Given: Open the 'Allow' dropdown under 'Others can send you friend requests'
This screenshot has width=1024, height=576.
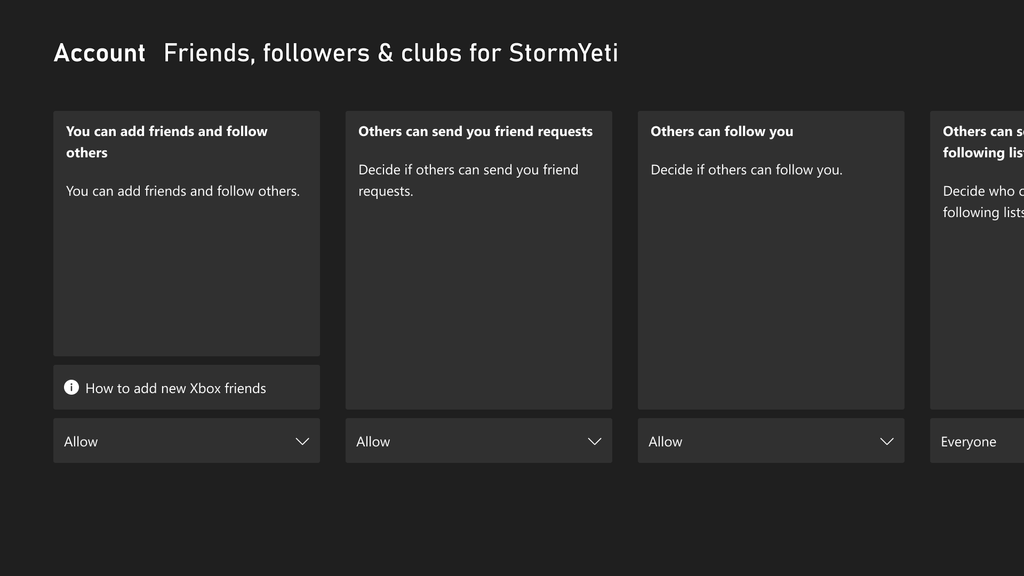Looking at the screenshot, I should 478,441.
